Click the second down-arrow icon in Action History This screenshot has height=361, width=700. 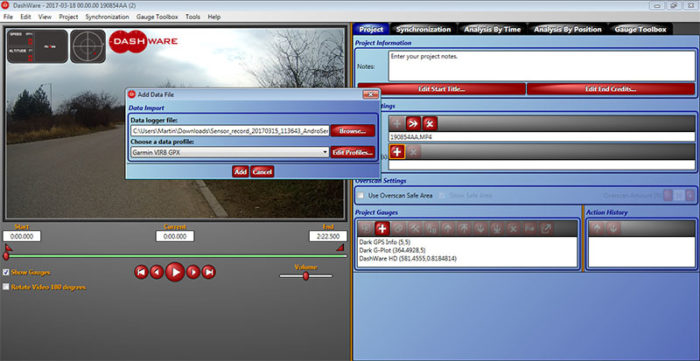tap(613, 228)
